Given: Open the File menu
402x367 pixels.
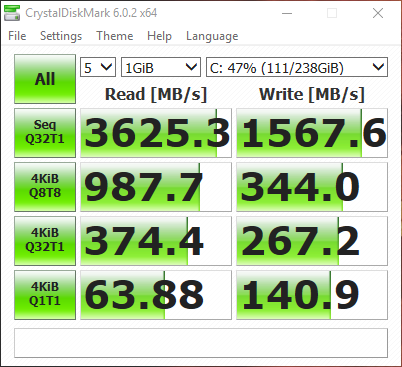Looking at the screenshot, I should [17, 36].
